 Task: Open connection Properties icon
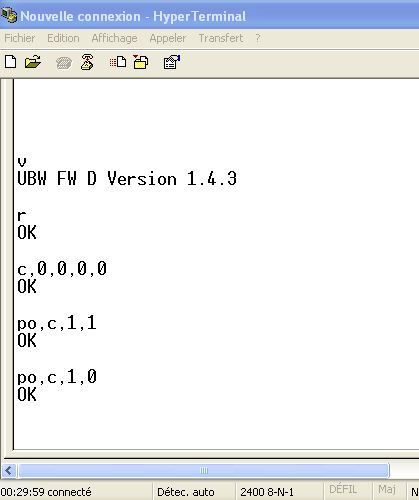click(172, 62)
